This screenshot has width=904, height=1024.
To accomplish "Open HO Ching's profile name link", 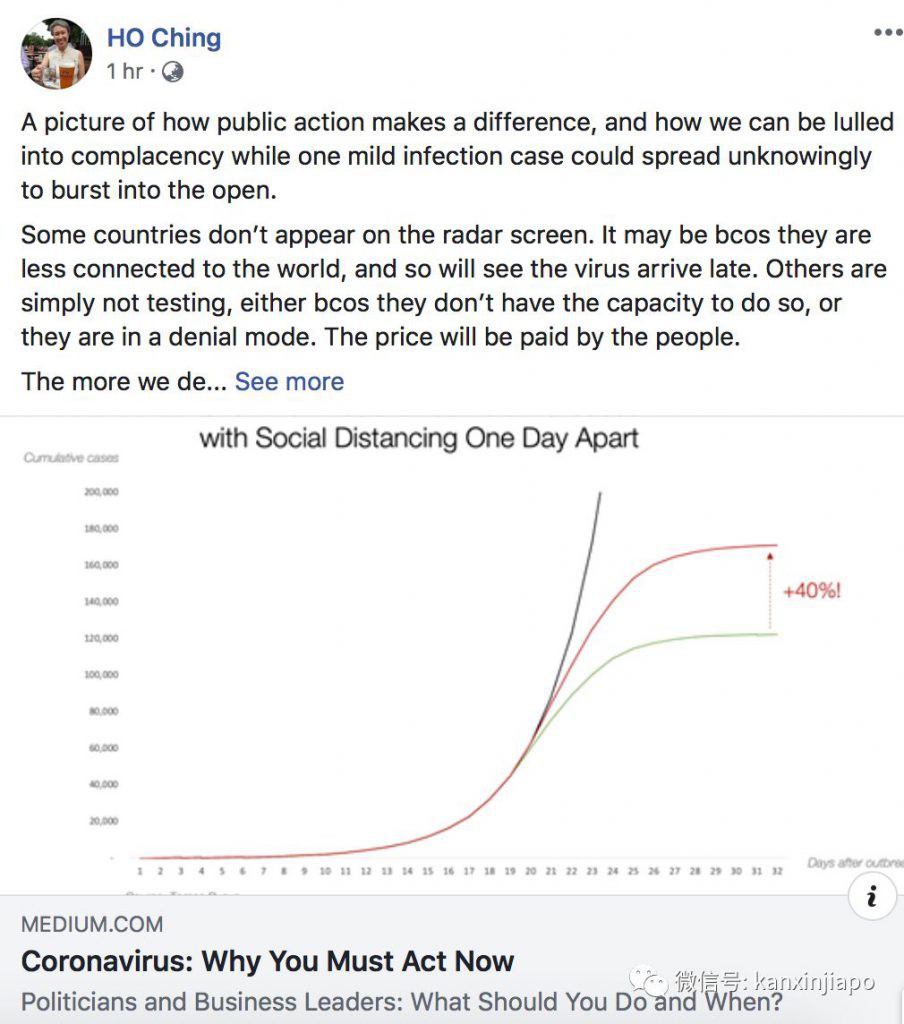I will coord(164,38).
